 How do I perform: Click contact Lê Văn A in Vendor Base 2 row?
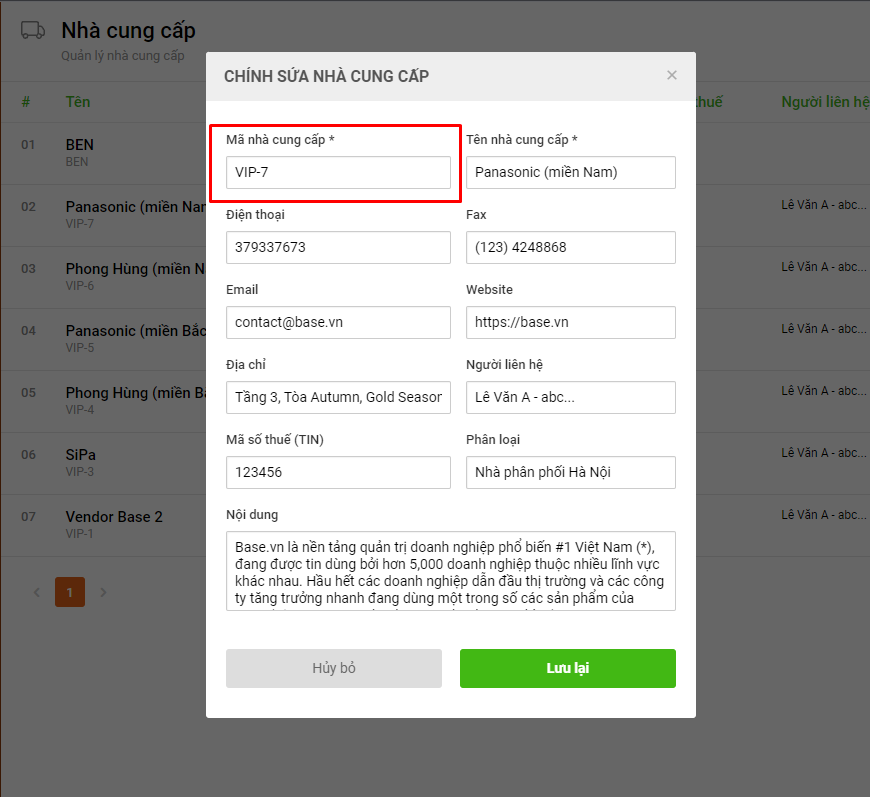point(823,515)
